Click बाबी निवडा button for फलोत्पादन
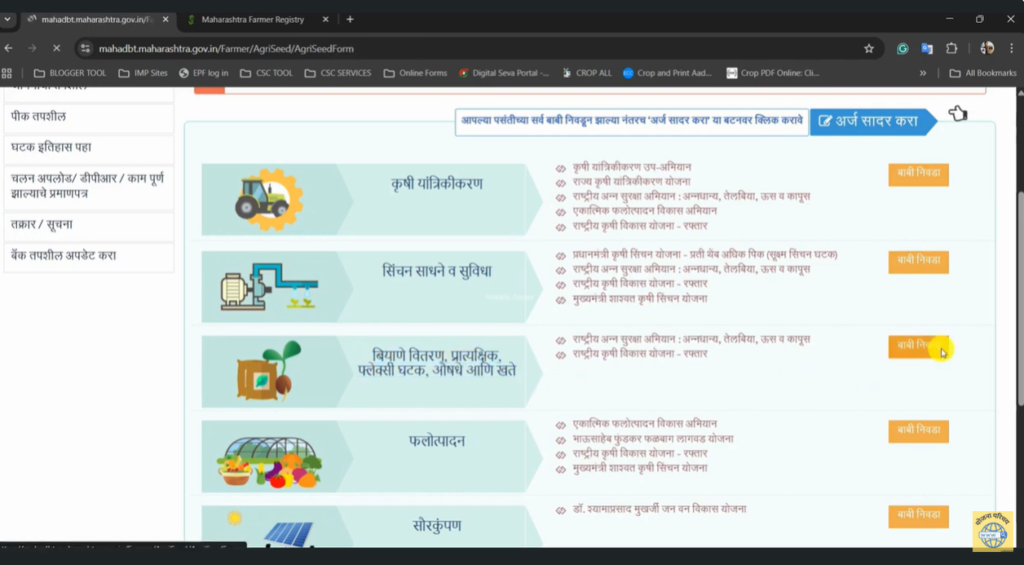1024x565 pixels. pos(918,431)
